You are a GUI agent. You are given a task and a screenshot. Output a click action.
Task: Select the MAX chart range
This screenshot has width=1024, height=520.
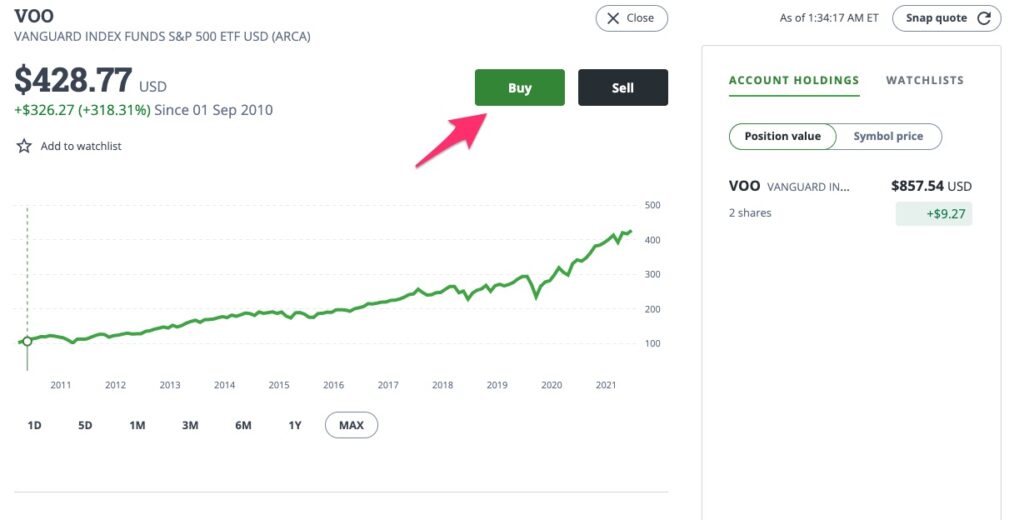pos(351,425)
